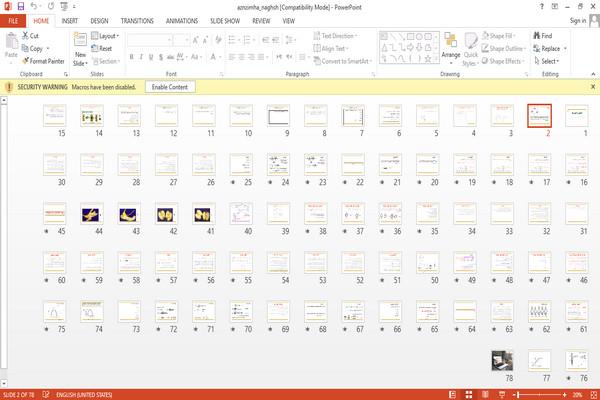Image resolution: width=600 pixels, height=400 pixels.
Task: Open the Shape Effects dropdown
Action: click(x=503, y=61)
